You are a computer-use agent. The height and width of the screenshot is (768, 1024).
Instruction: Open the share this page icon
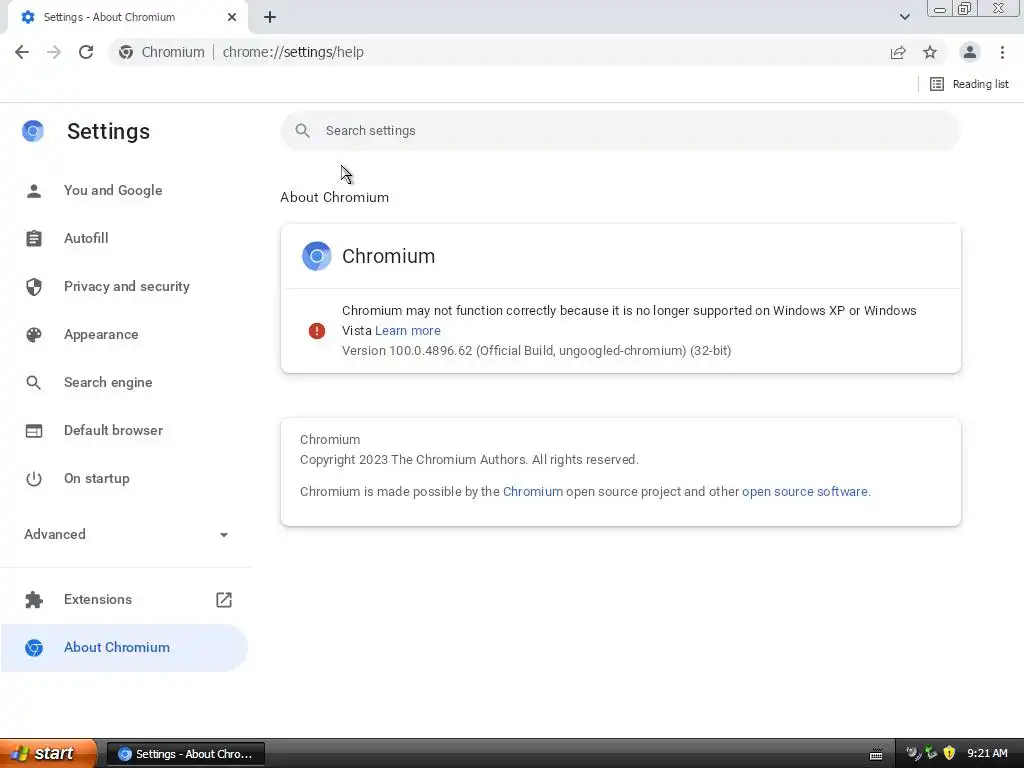point(898,52)
